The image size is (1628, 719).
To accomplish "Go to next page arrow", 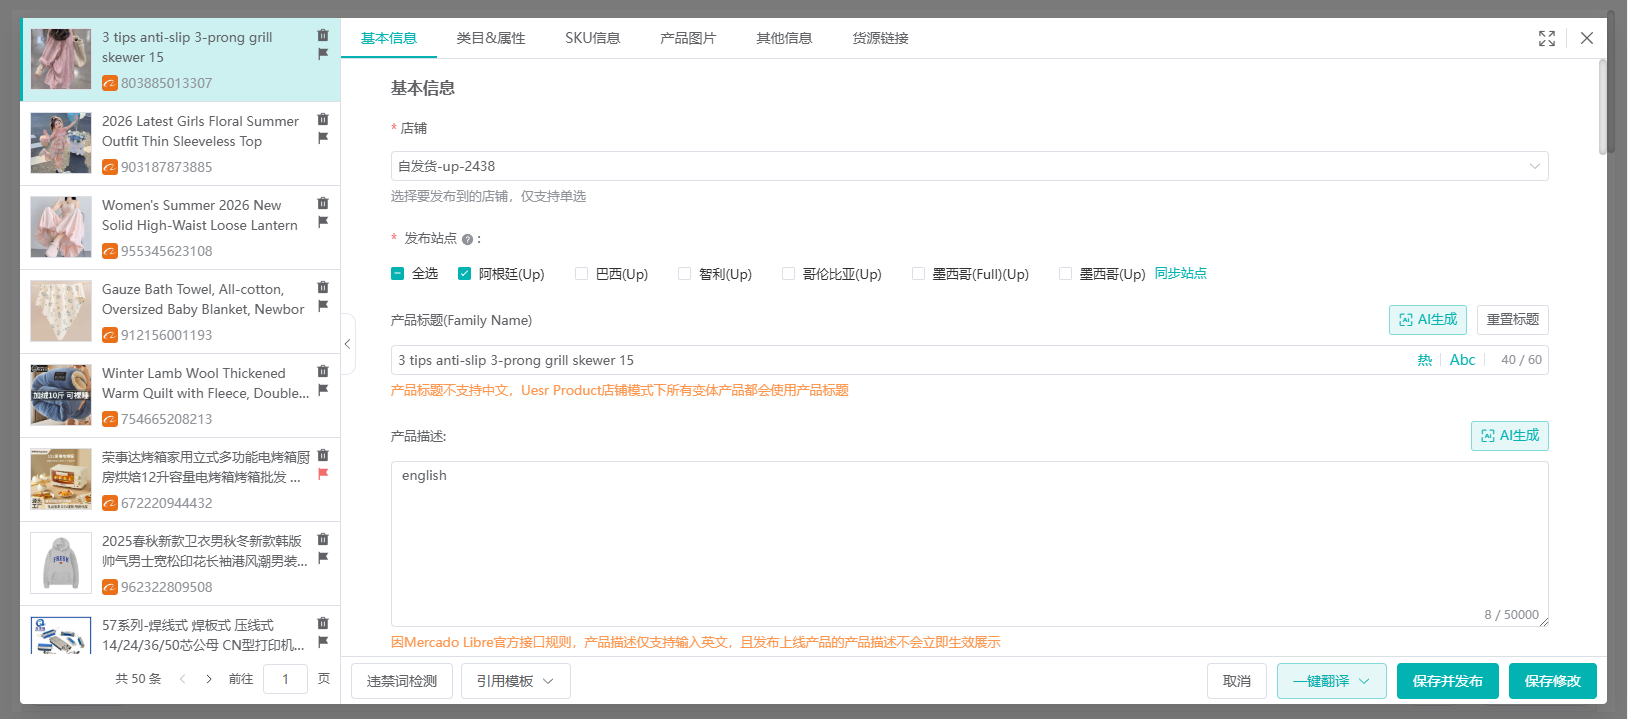I will click(208, 679).
